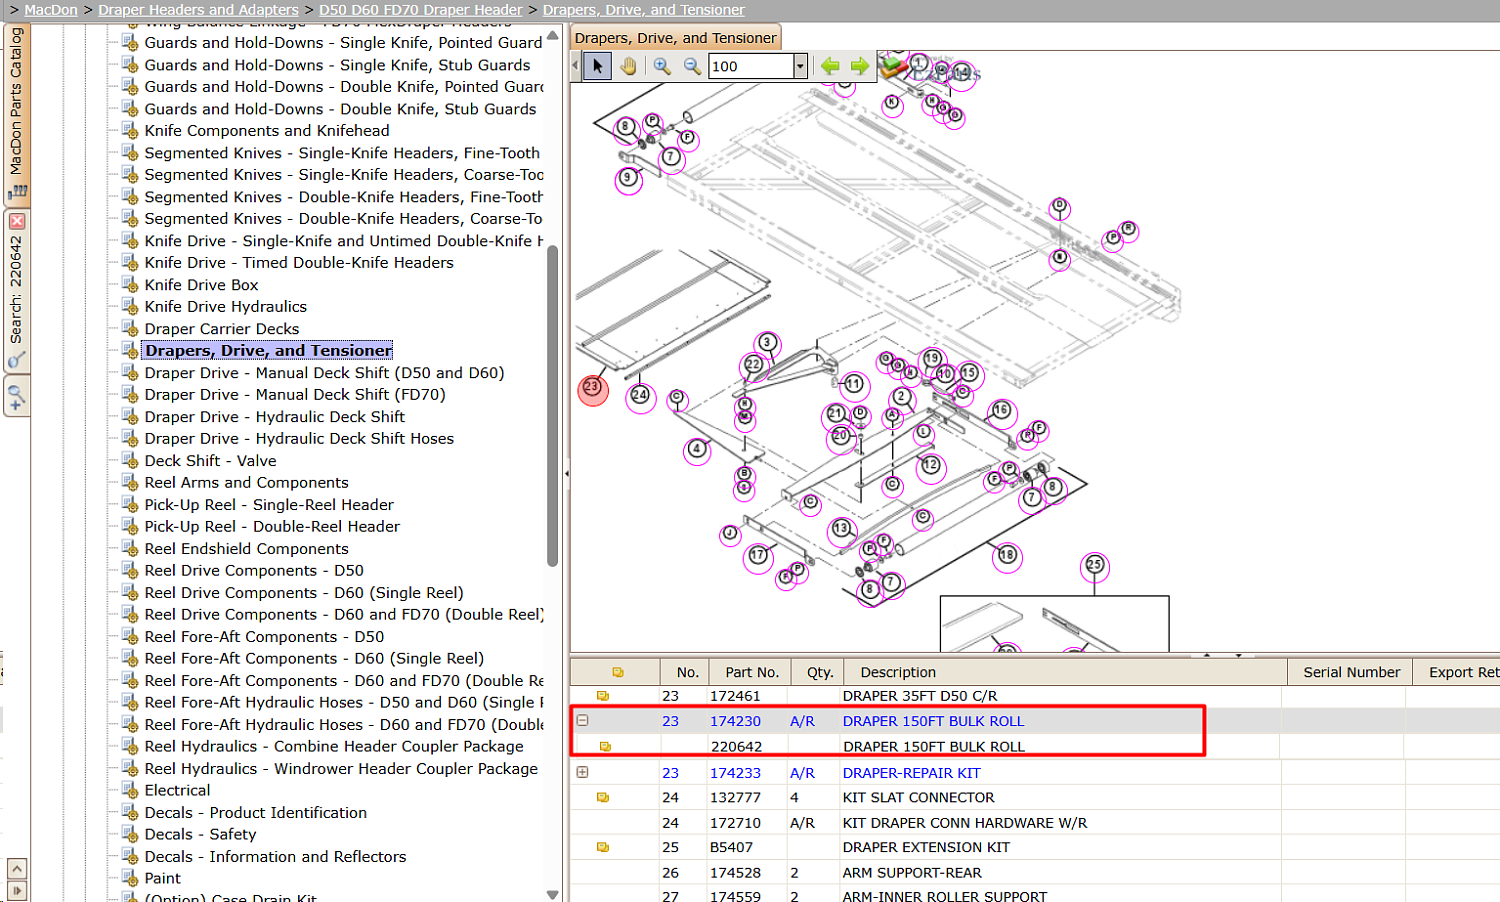Click the catalog tree vertical scrollbar thumb
Image resolution: width=1500 pixels, height=902 pixels.
coord(552,405)
